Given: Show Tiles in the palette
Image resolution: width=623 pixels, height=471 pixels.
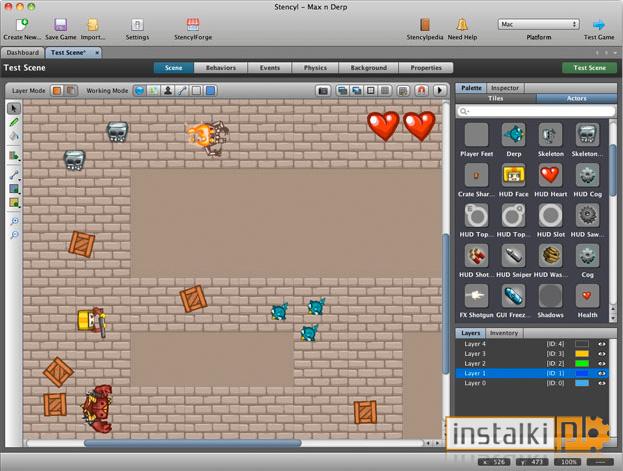Looking at the screenshot, I should click(x=495, y=98).
